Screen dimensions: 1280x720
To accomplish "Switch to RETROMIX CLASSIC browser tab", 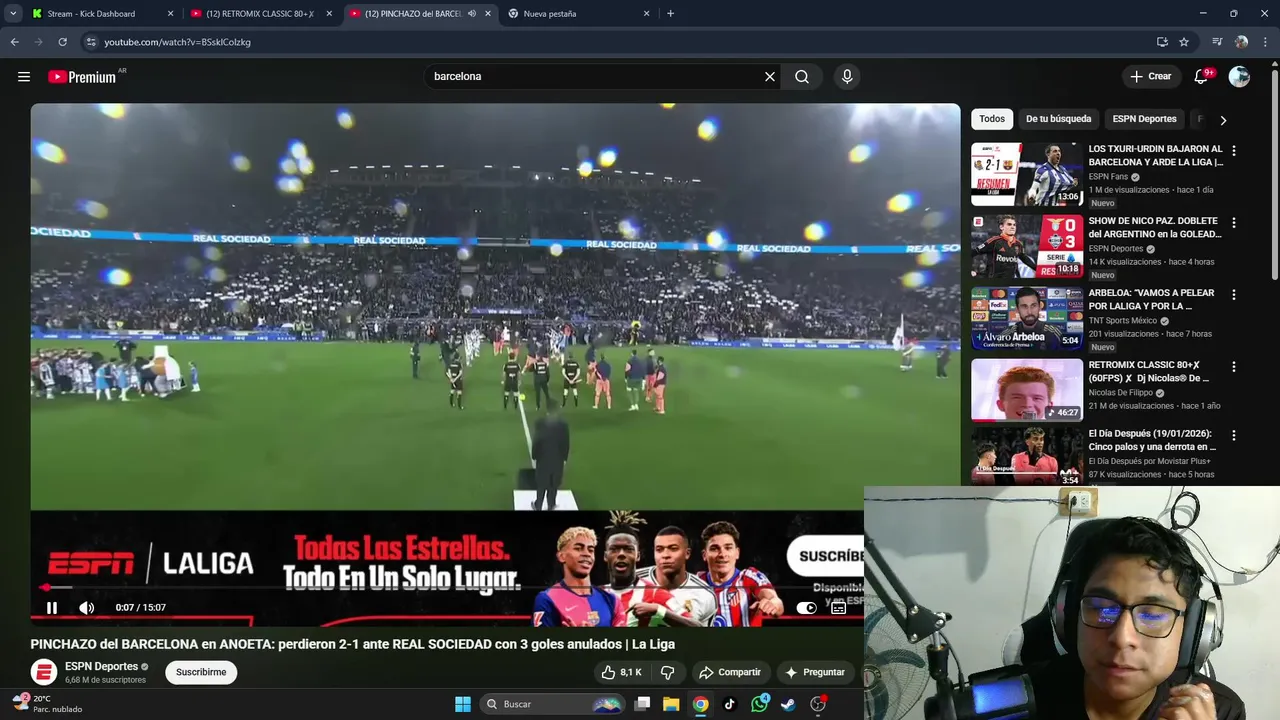I will point(260,14).
